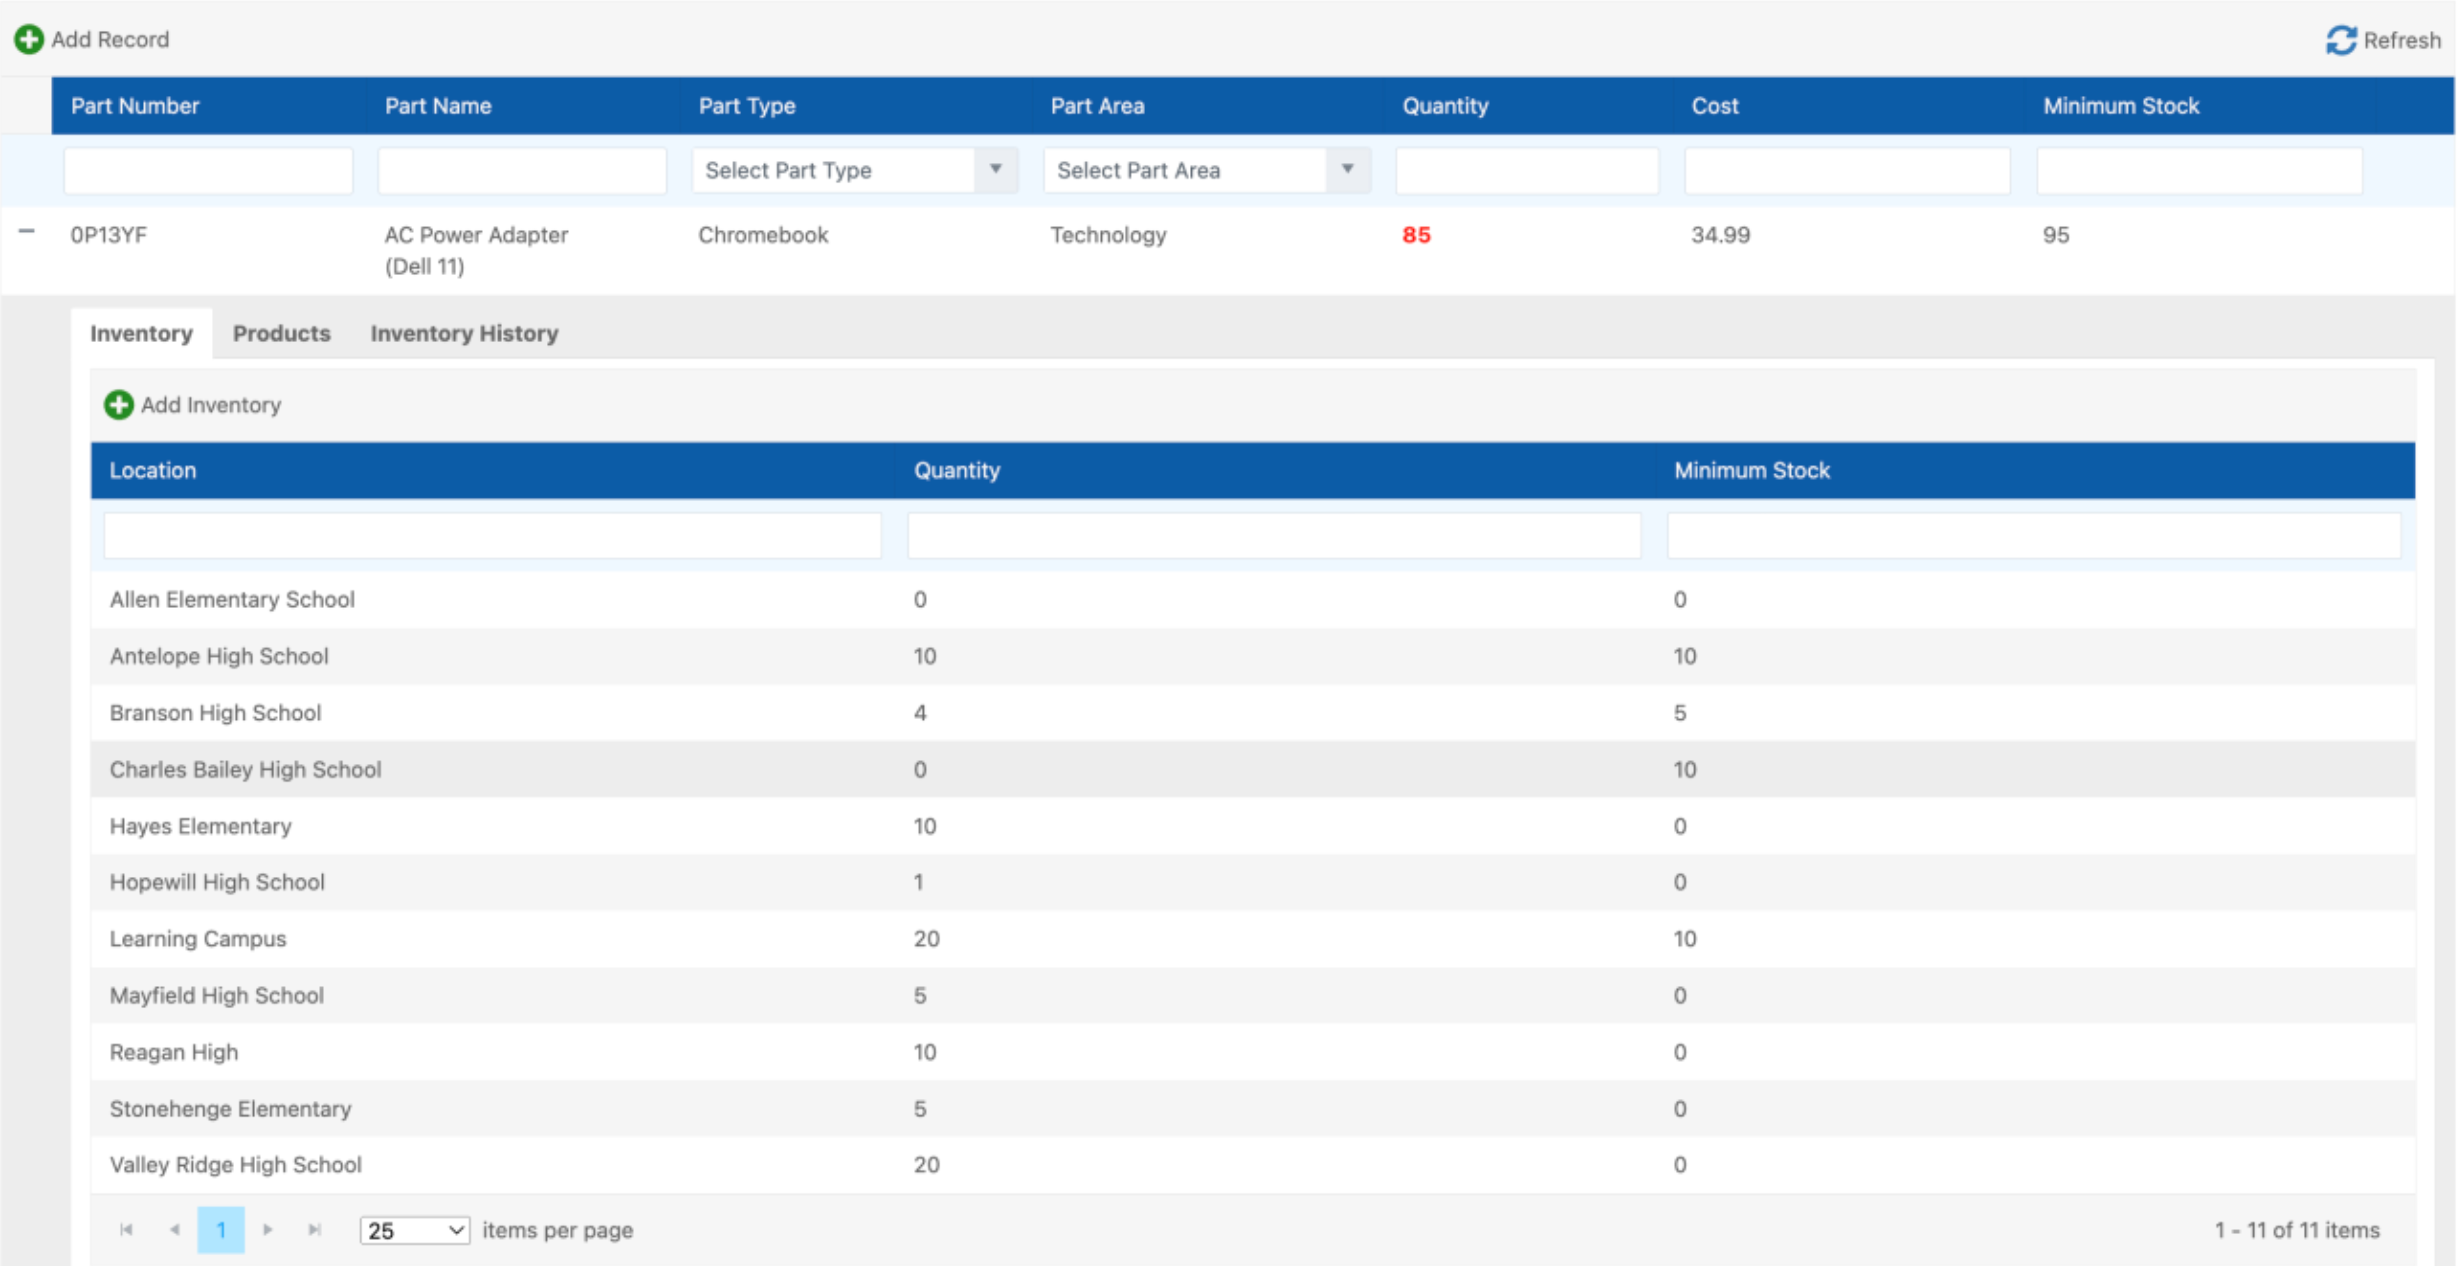Image resolution: width=2458 pixels, height=1266 pixels.
Task: Select the Stonehenge Elementary row
Action: [x=1253, y=1108]
